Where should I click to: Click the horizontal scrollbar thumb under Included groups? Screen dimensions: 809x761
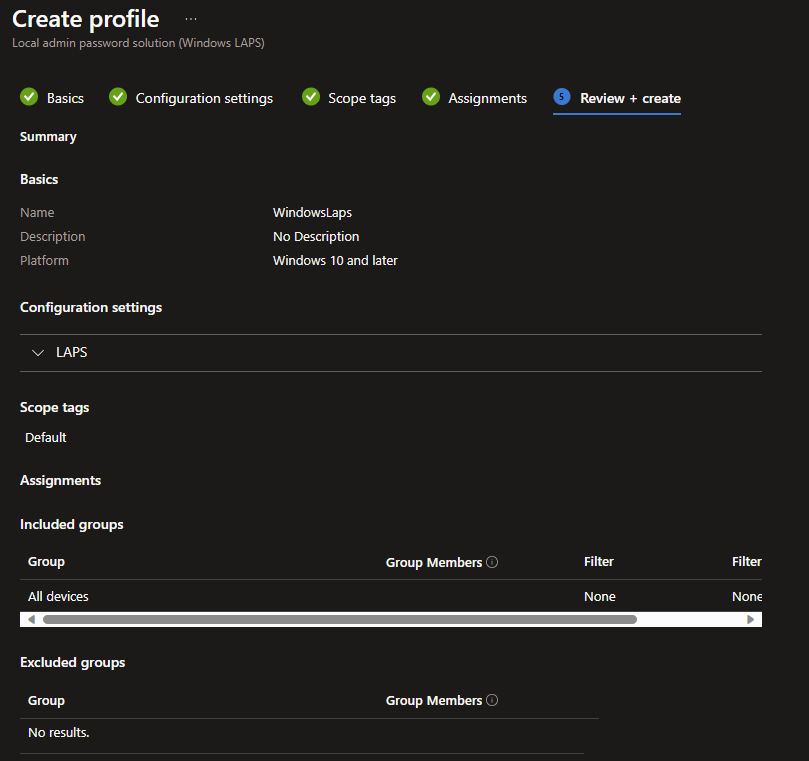340,619
